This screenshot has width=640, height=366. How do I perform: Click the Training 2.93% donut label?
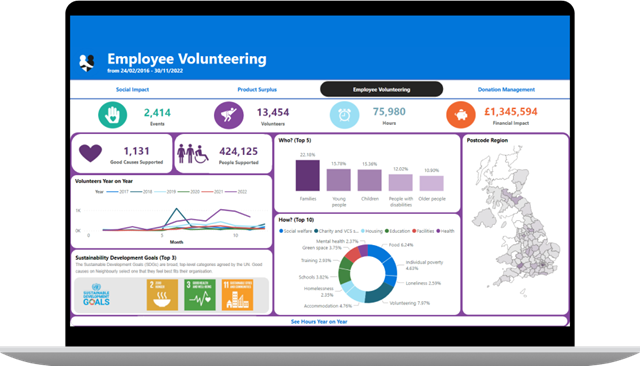(x=316, y=260)
